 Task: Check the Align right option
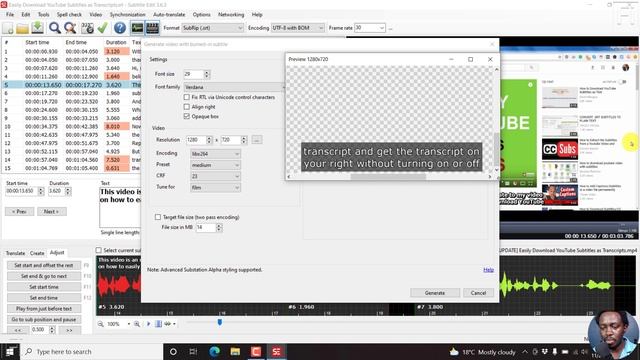(x=187, y=107)
